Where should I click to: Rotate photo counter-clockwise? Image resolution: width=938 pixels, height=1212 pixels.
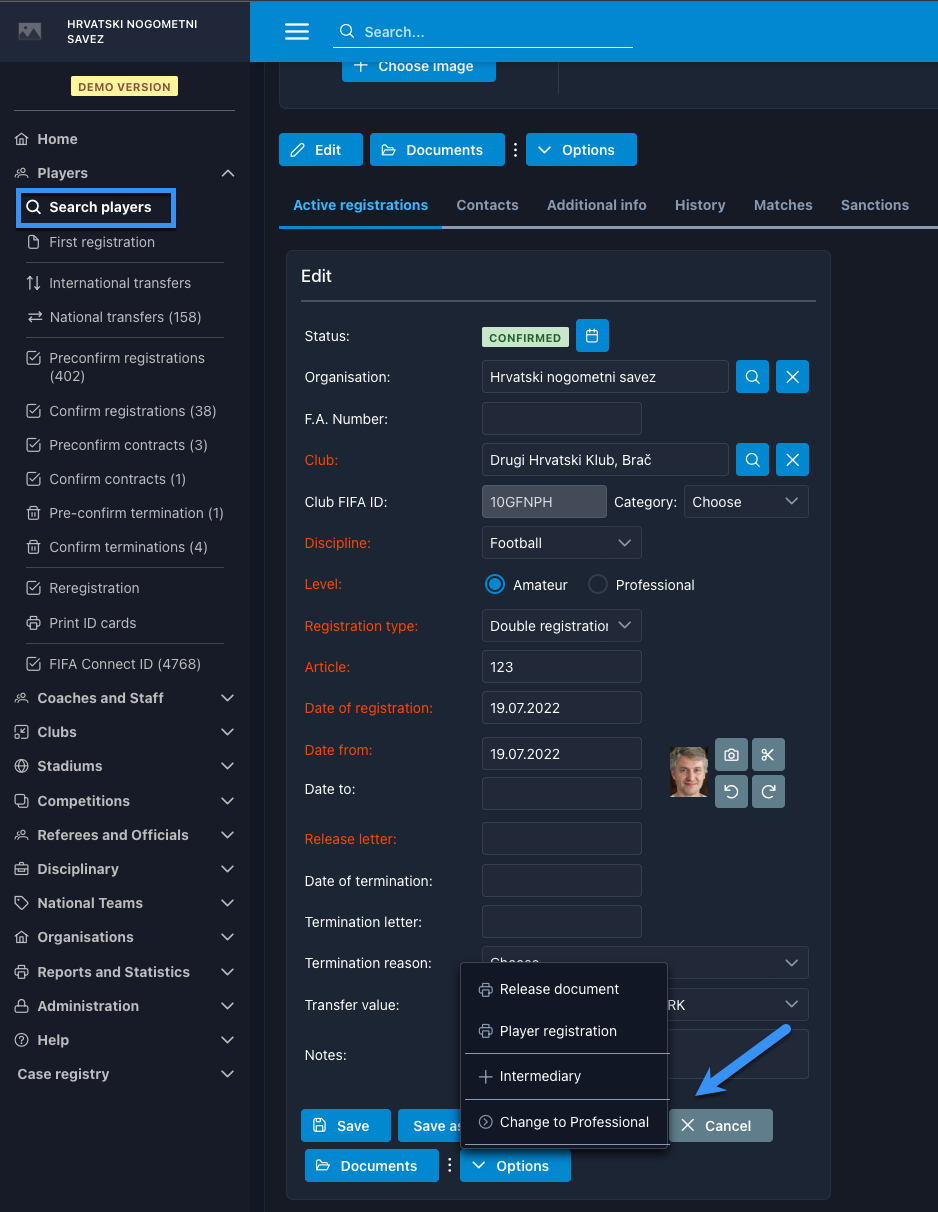click(x=731, y=791)
